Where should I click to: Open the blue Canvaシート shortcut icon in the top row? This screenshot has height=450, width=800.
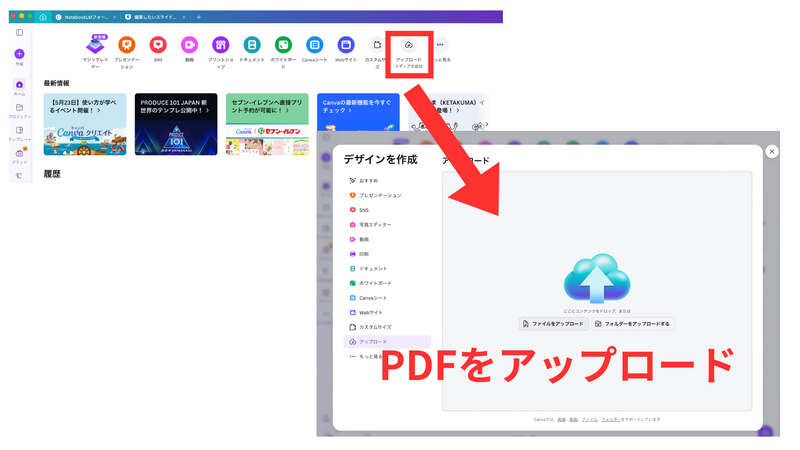point(315,45)
